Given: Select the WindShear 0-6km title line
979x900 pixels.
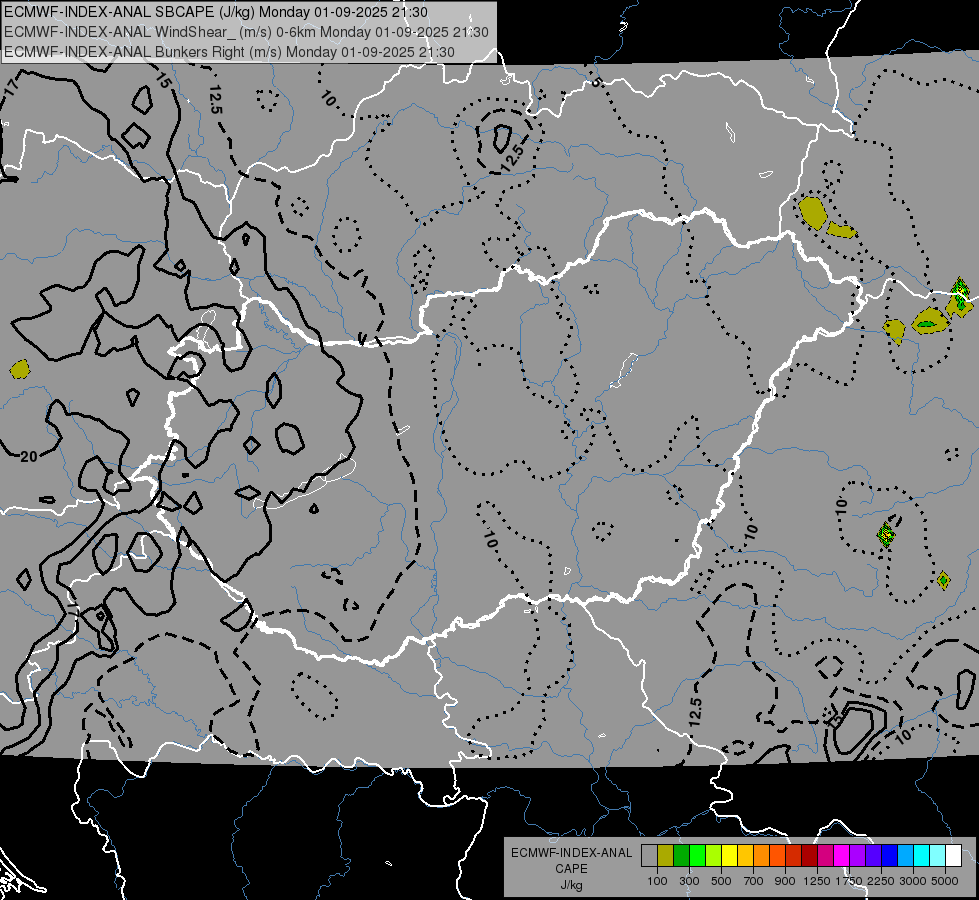Looking at the screenshot, I should tap(246, 32).
